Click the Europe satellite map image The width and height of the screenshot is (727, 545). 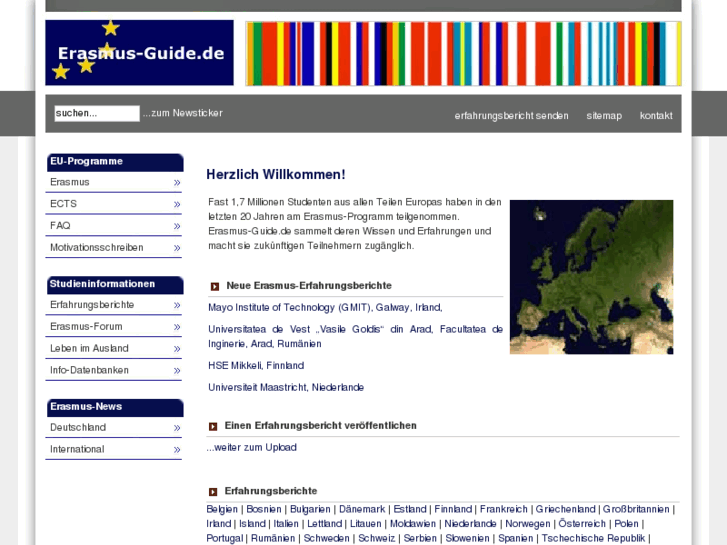tap(591, 277)
